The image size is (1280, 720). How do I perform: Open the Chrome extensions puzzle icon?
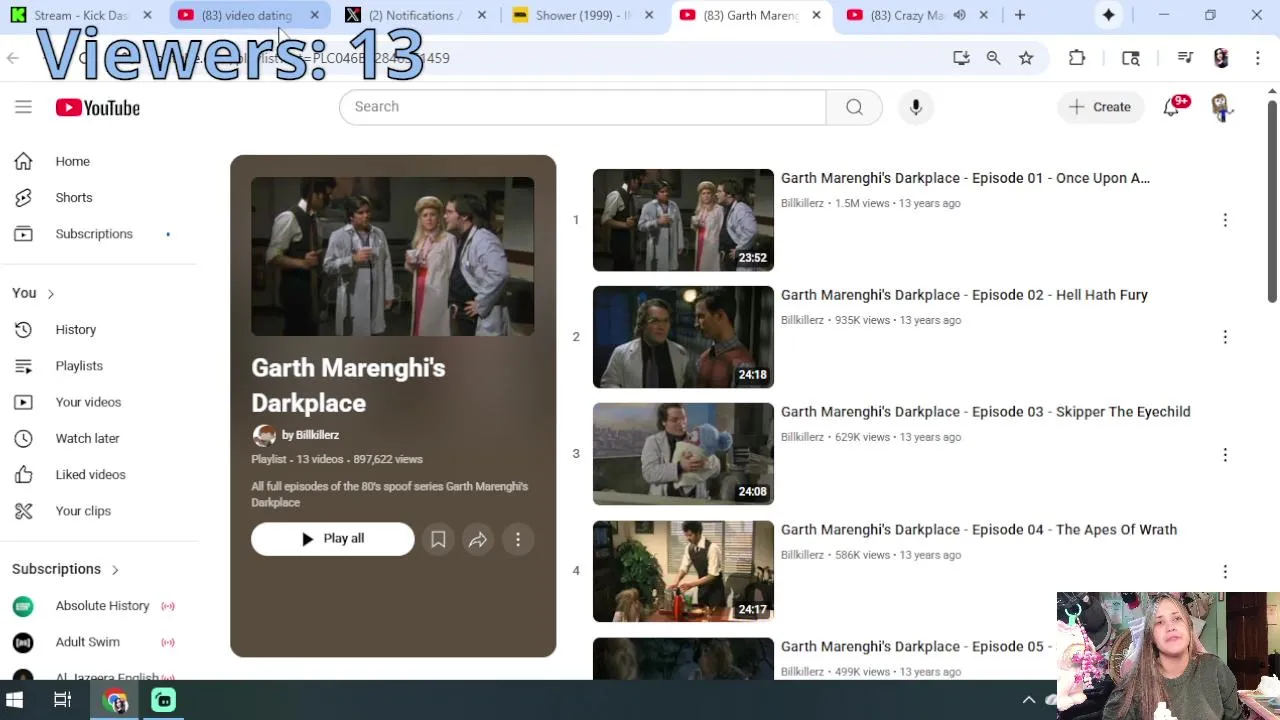(1077, 58)
